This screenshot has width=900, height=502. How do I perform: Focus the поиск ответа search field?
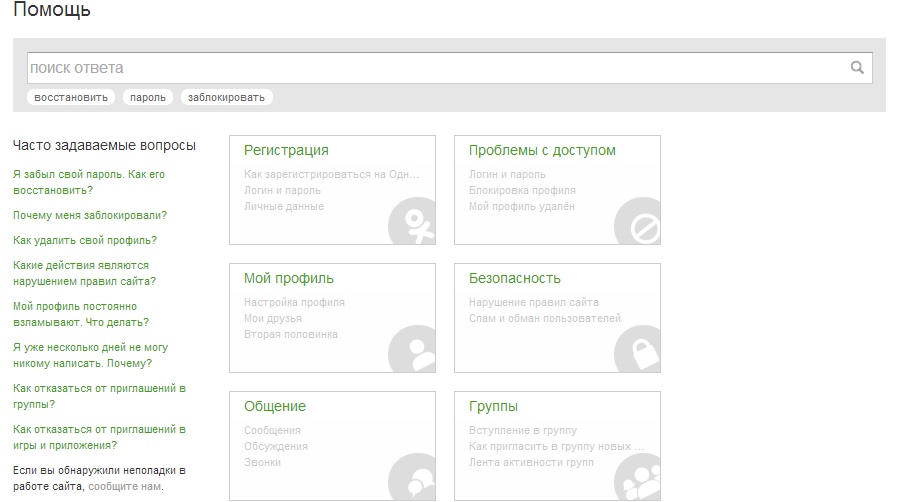(x=449, y=68)
